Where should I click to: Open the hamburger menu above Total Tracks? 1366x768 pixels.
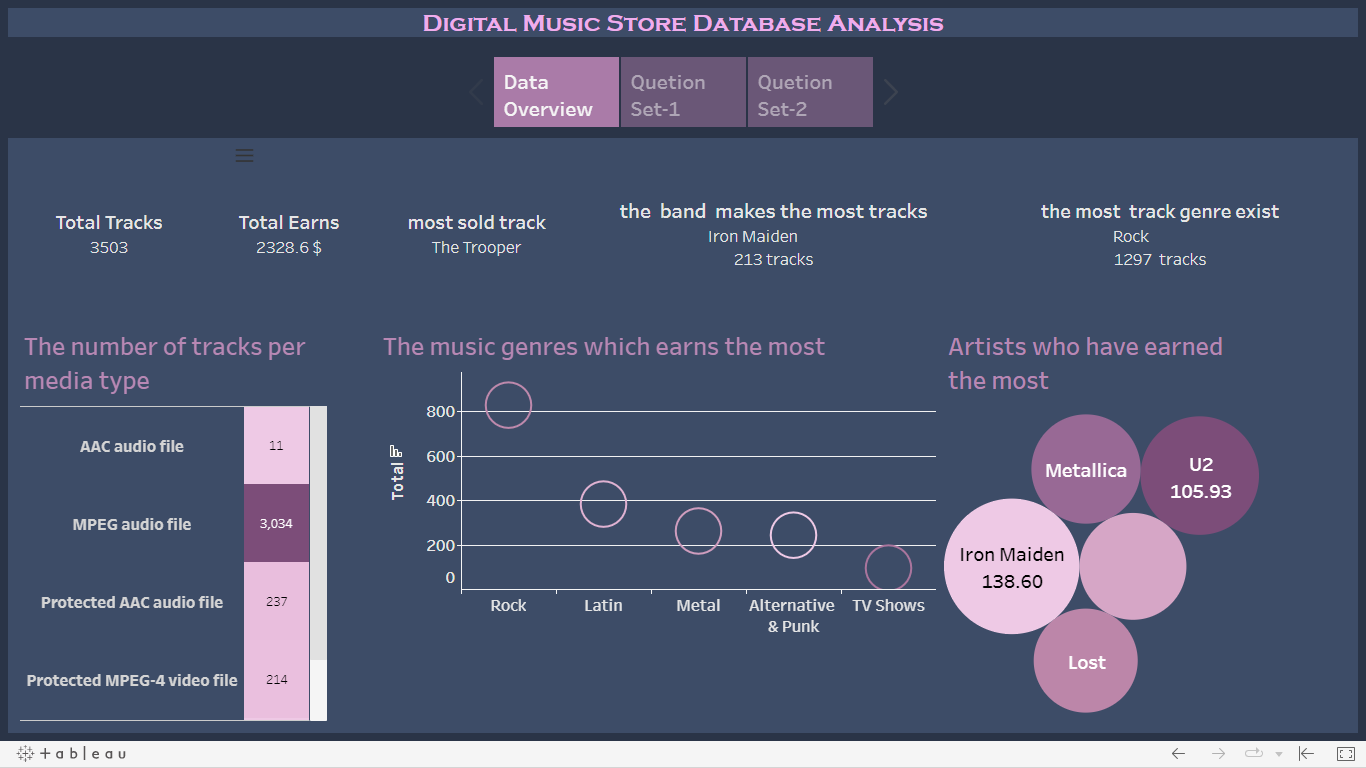point(244,155)
